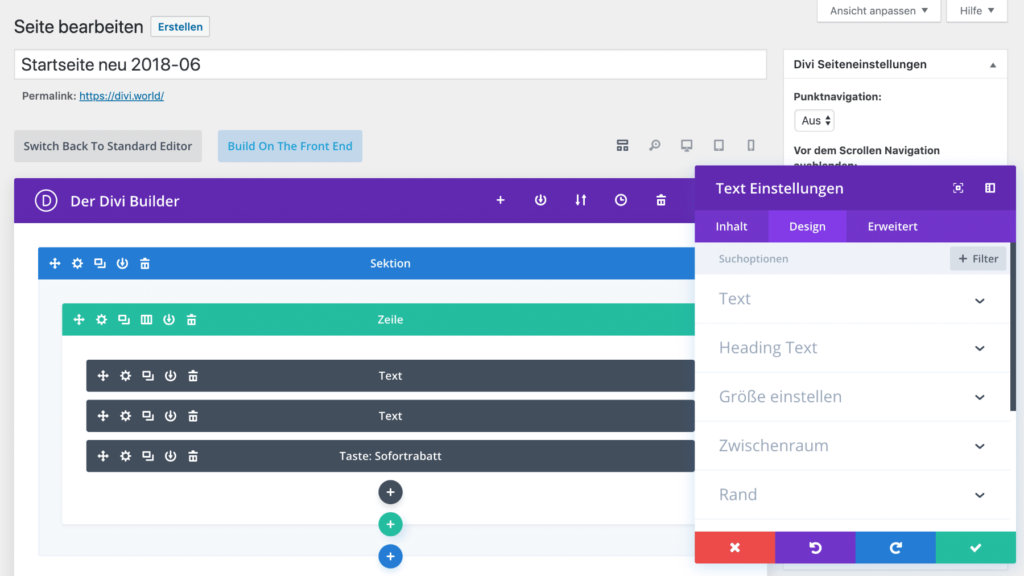Duplicate the Sektion

tap(100, 263)
